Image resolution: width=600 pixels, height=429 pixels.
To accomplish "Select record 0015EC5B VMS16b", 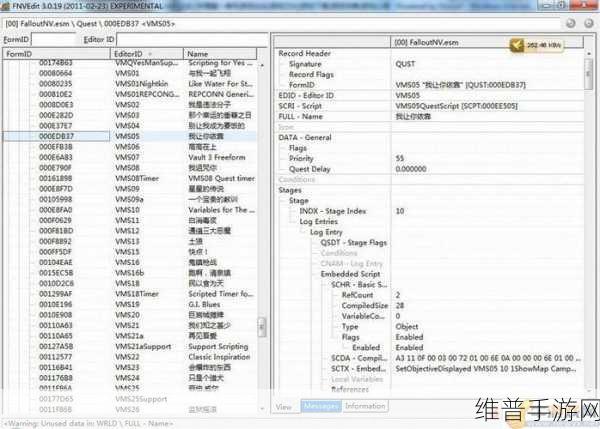I will pyautogui.click(x=130, y=273).
